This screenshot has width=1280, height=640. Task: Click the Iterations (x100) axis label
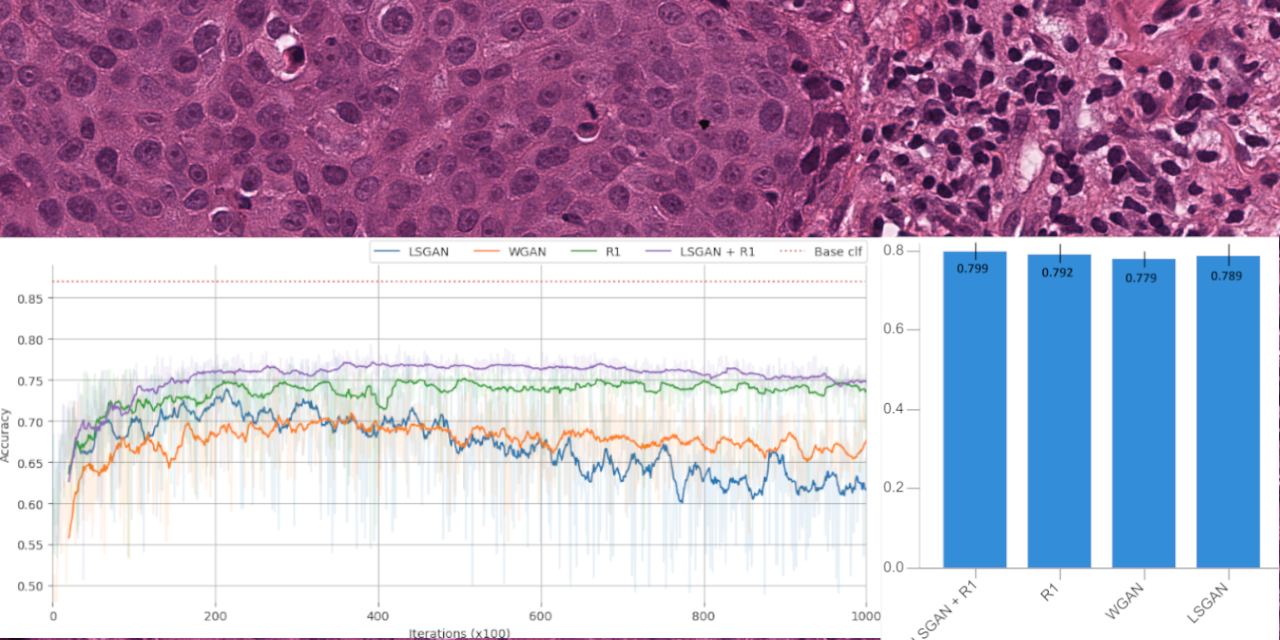460,633
